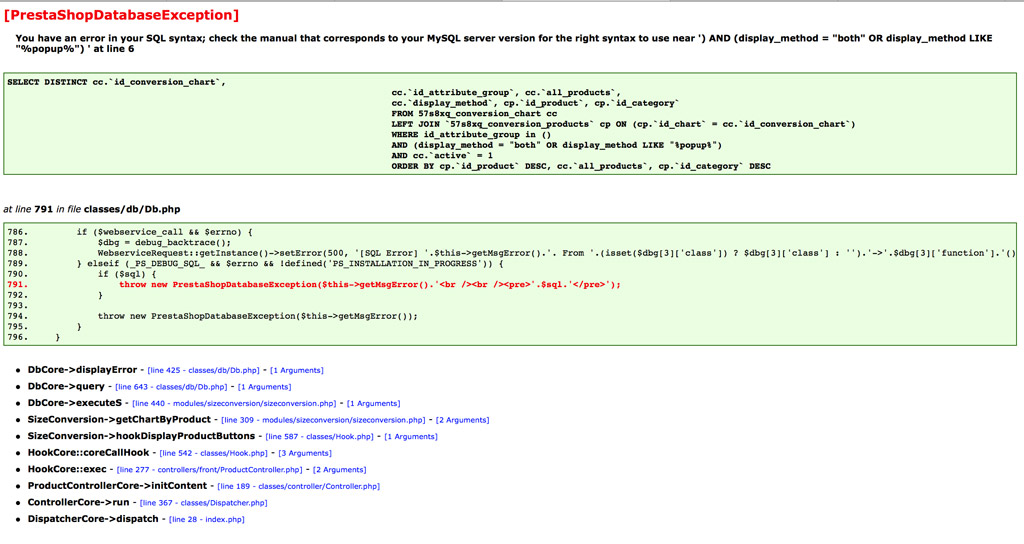
Task: Open the line 367 classes/Dispatcher.php link
Action: pyautogui.click(x=204, y=503)
